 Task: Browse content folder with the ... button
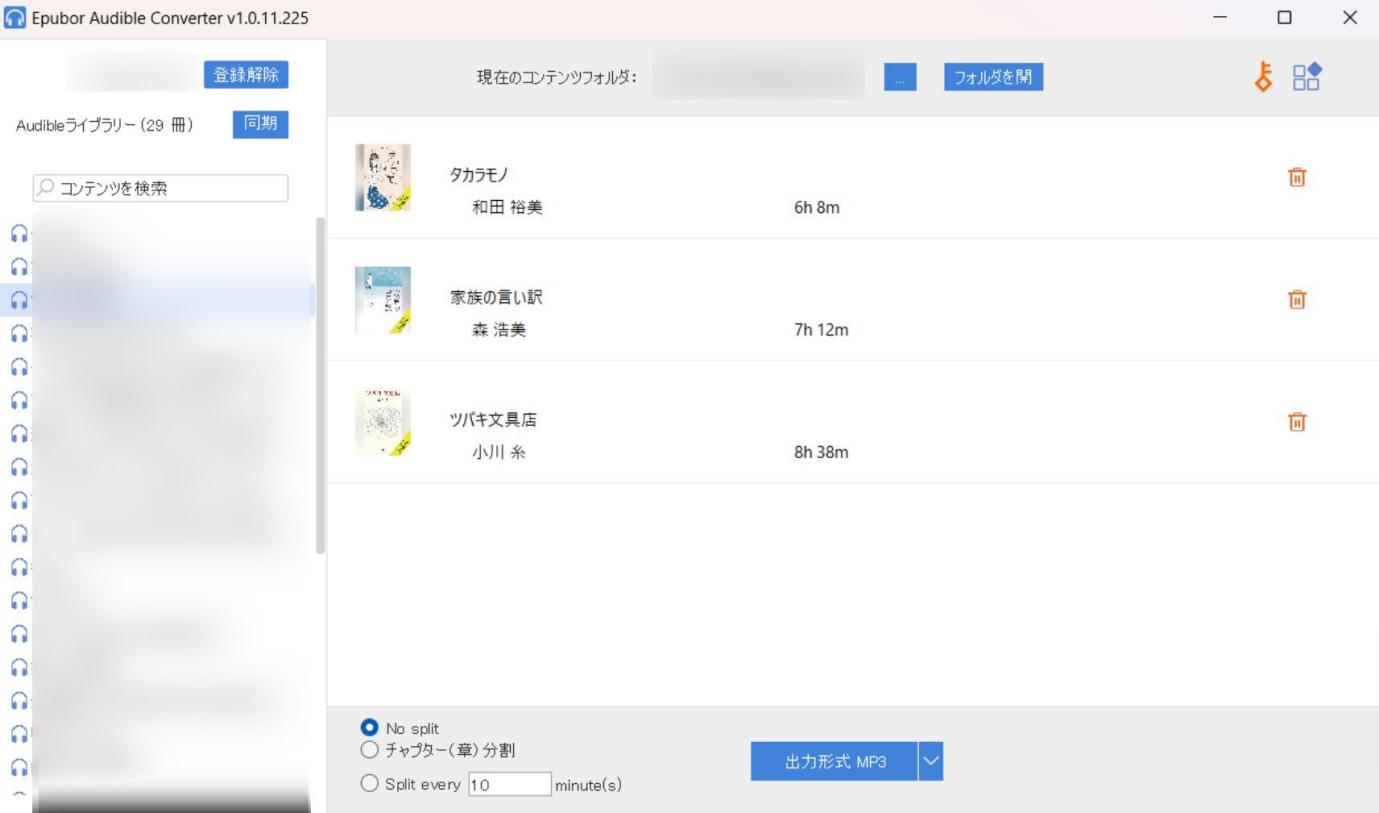(x=900, y=77)
